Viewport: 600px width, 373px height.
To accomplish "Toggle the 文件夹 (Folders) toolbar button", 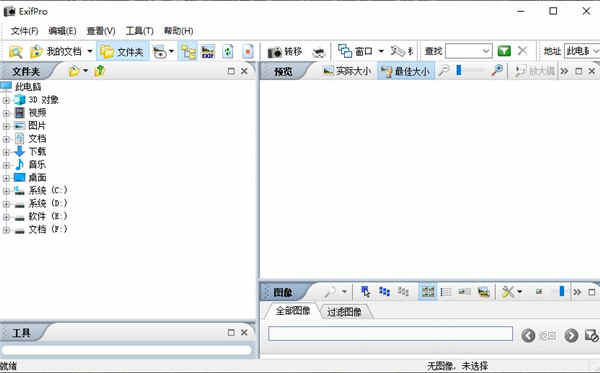I will [122, 52].
